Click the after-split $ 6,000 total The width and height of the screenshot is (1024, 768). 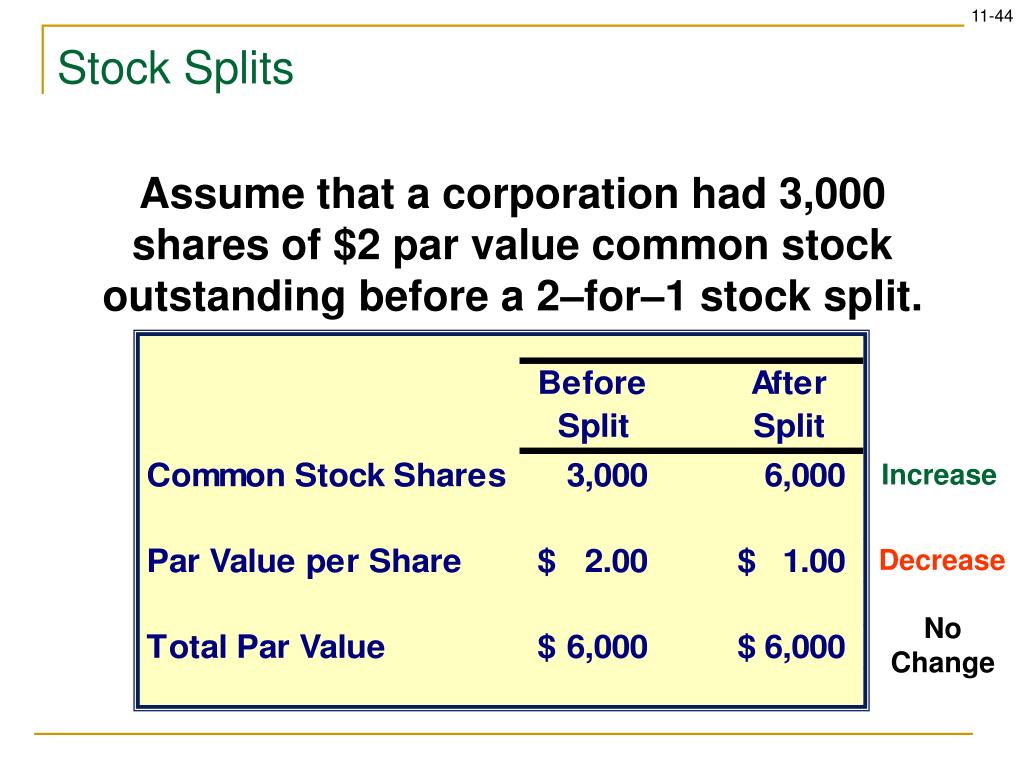click(791, 647)
